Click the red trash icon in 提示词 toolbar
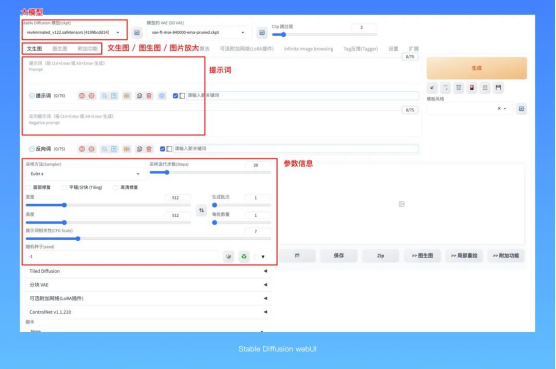Image resolution: width=556 pixels, height=369 pixels. tap(149, 96)
